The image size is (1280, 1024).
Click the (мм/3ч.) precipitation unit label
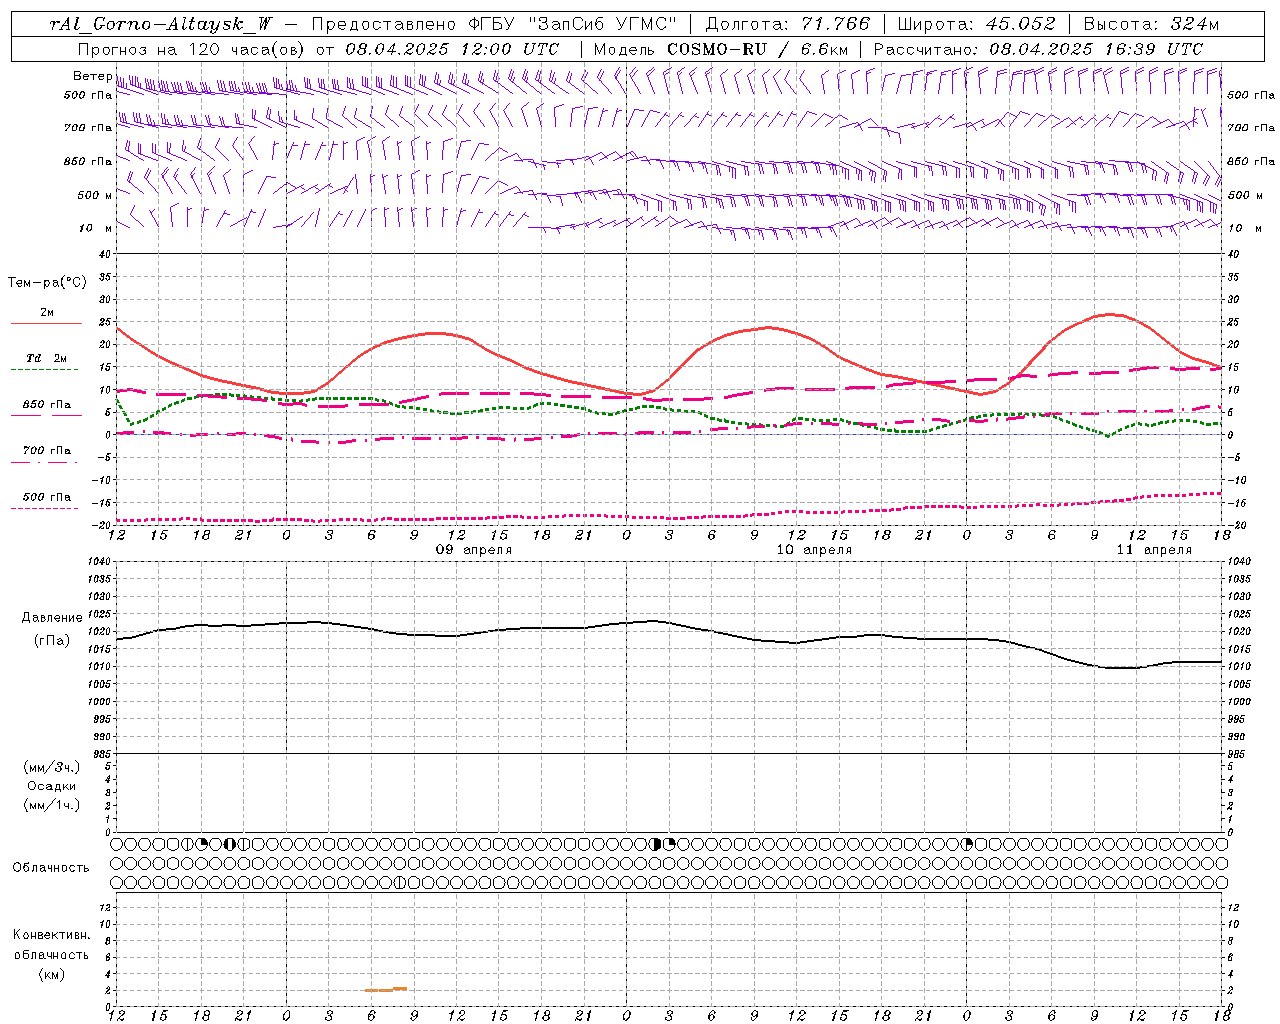point(52,767)
